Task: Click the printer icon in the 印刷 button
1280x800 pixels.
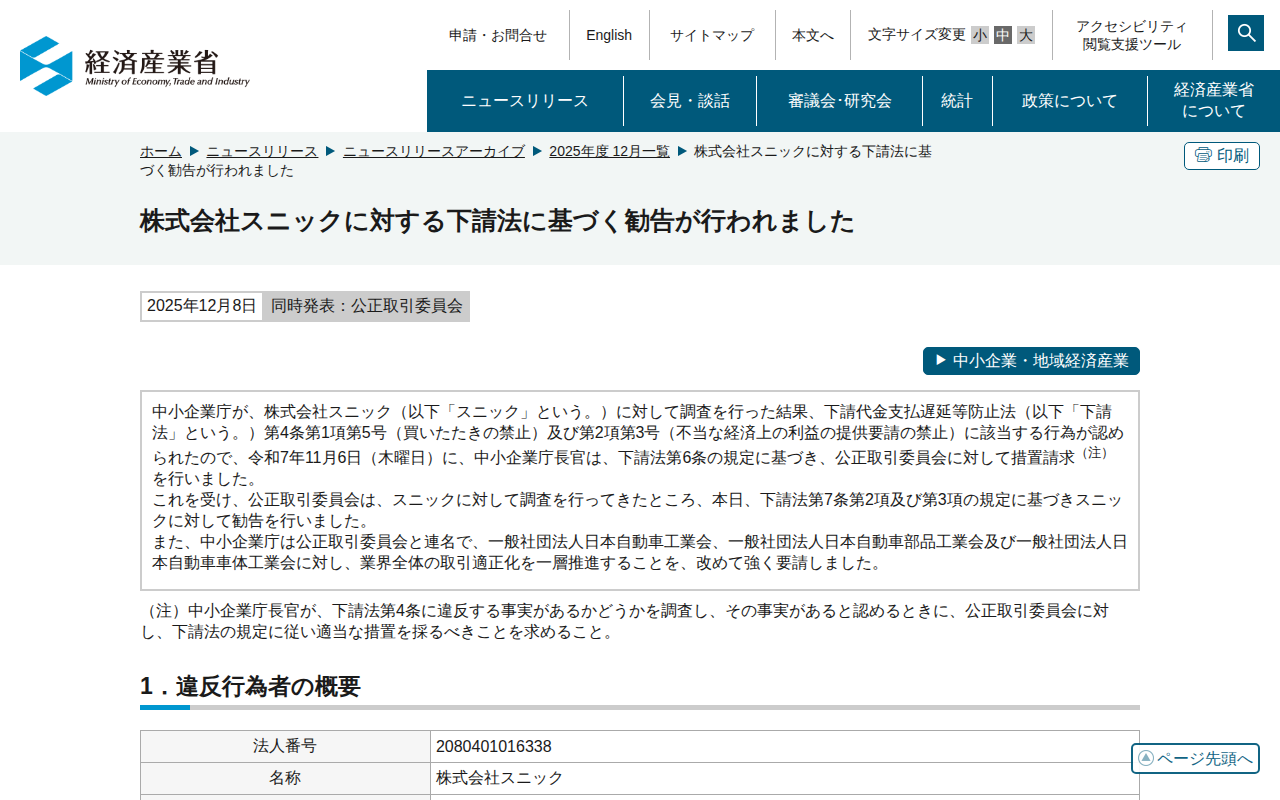Action: [x=1203, y=156]
